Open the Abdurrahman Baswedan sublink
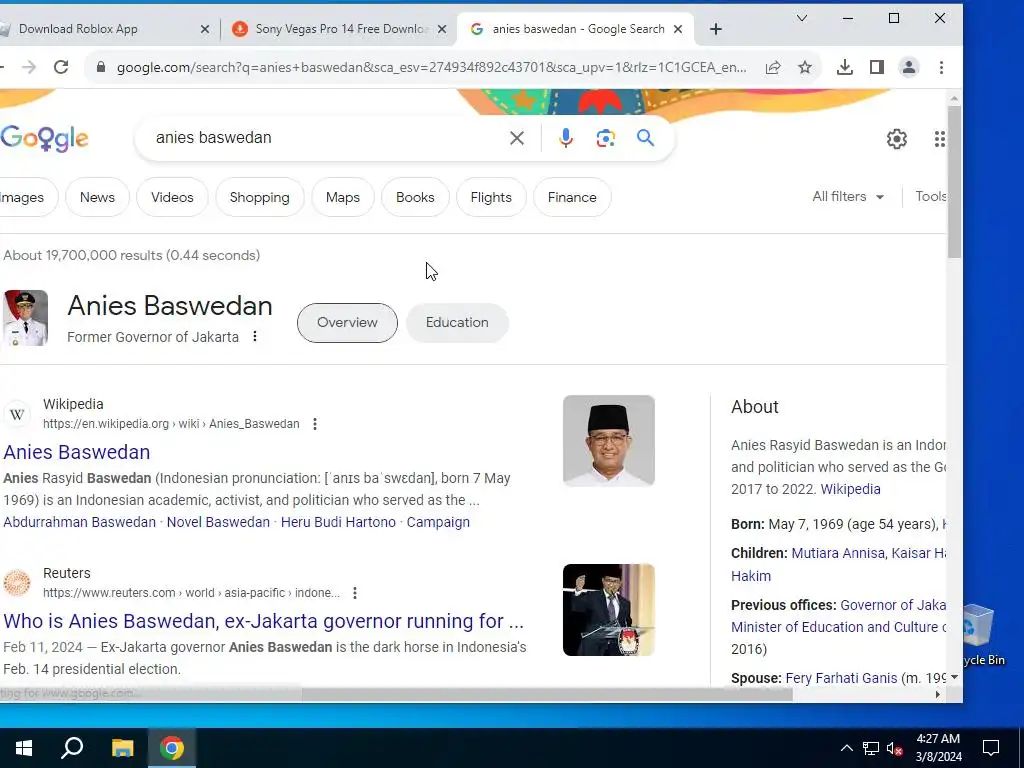 coord(80,522)
